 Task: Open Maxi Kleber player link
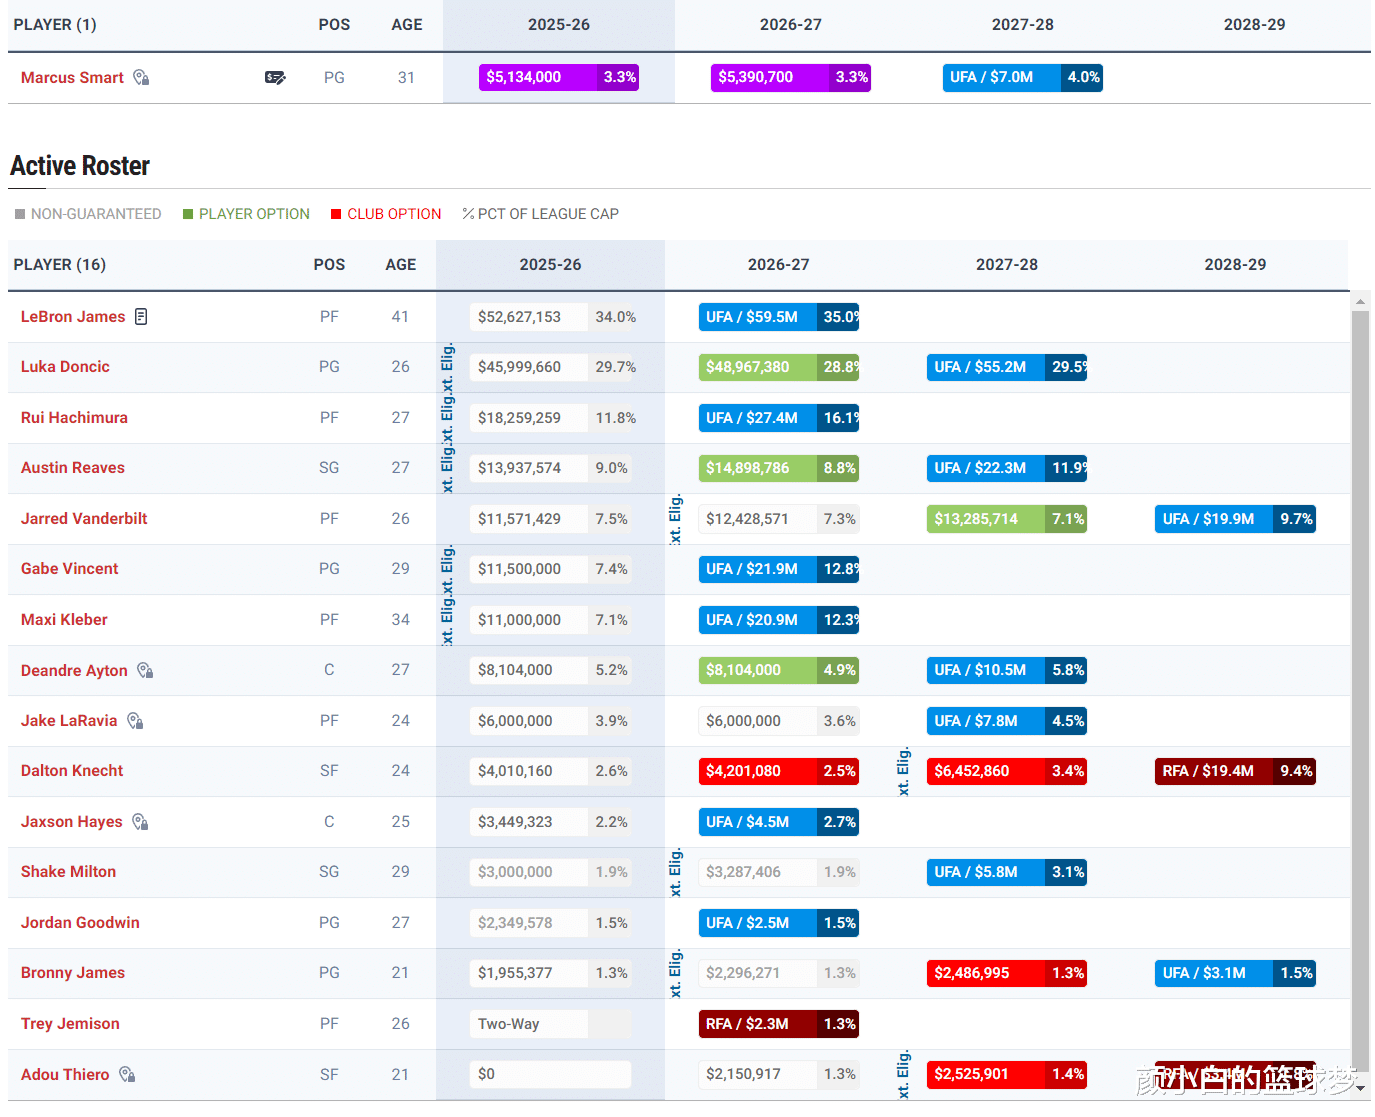[x=64, y=619]
